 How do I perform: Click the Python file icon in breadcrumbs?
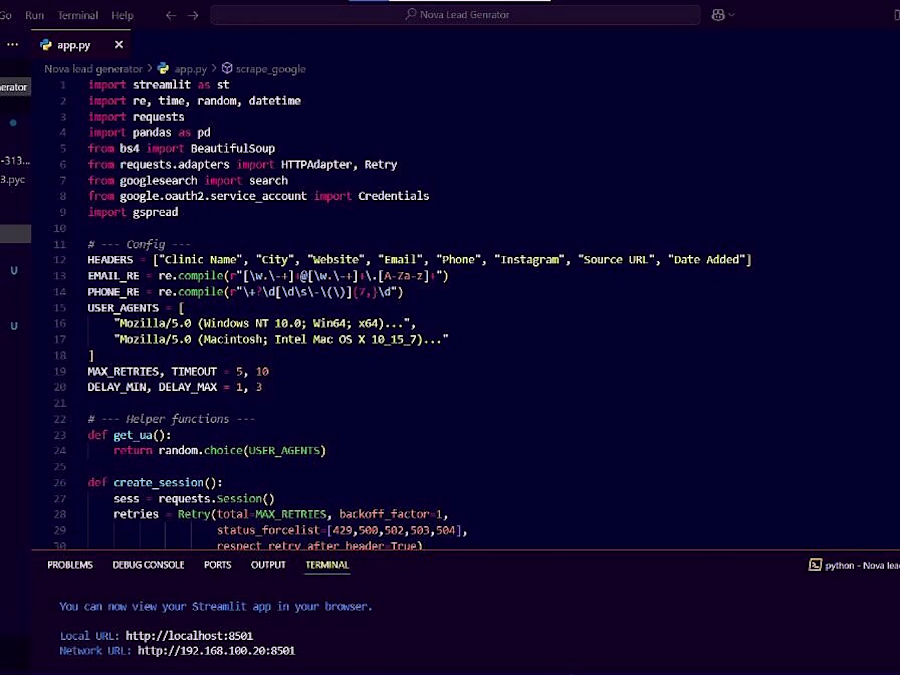tap(164, 68)
